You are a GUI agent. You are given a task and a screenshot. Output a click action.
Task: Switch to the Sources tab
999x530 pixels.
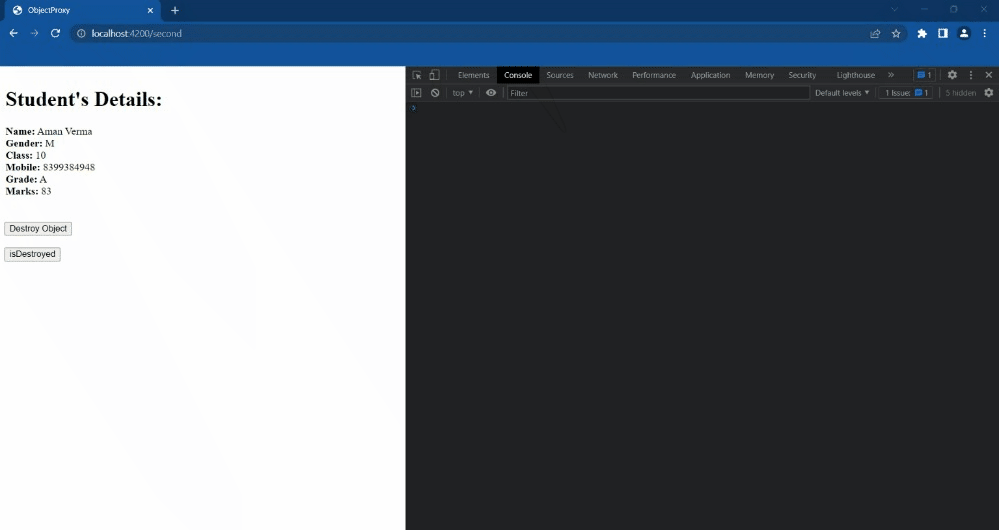click(x=560, y=75)
